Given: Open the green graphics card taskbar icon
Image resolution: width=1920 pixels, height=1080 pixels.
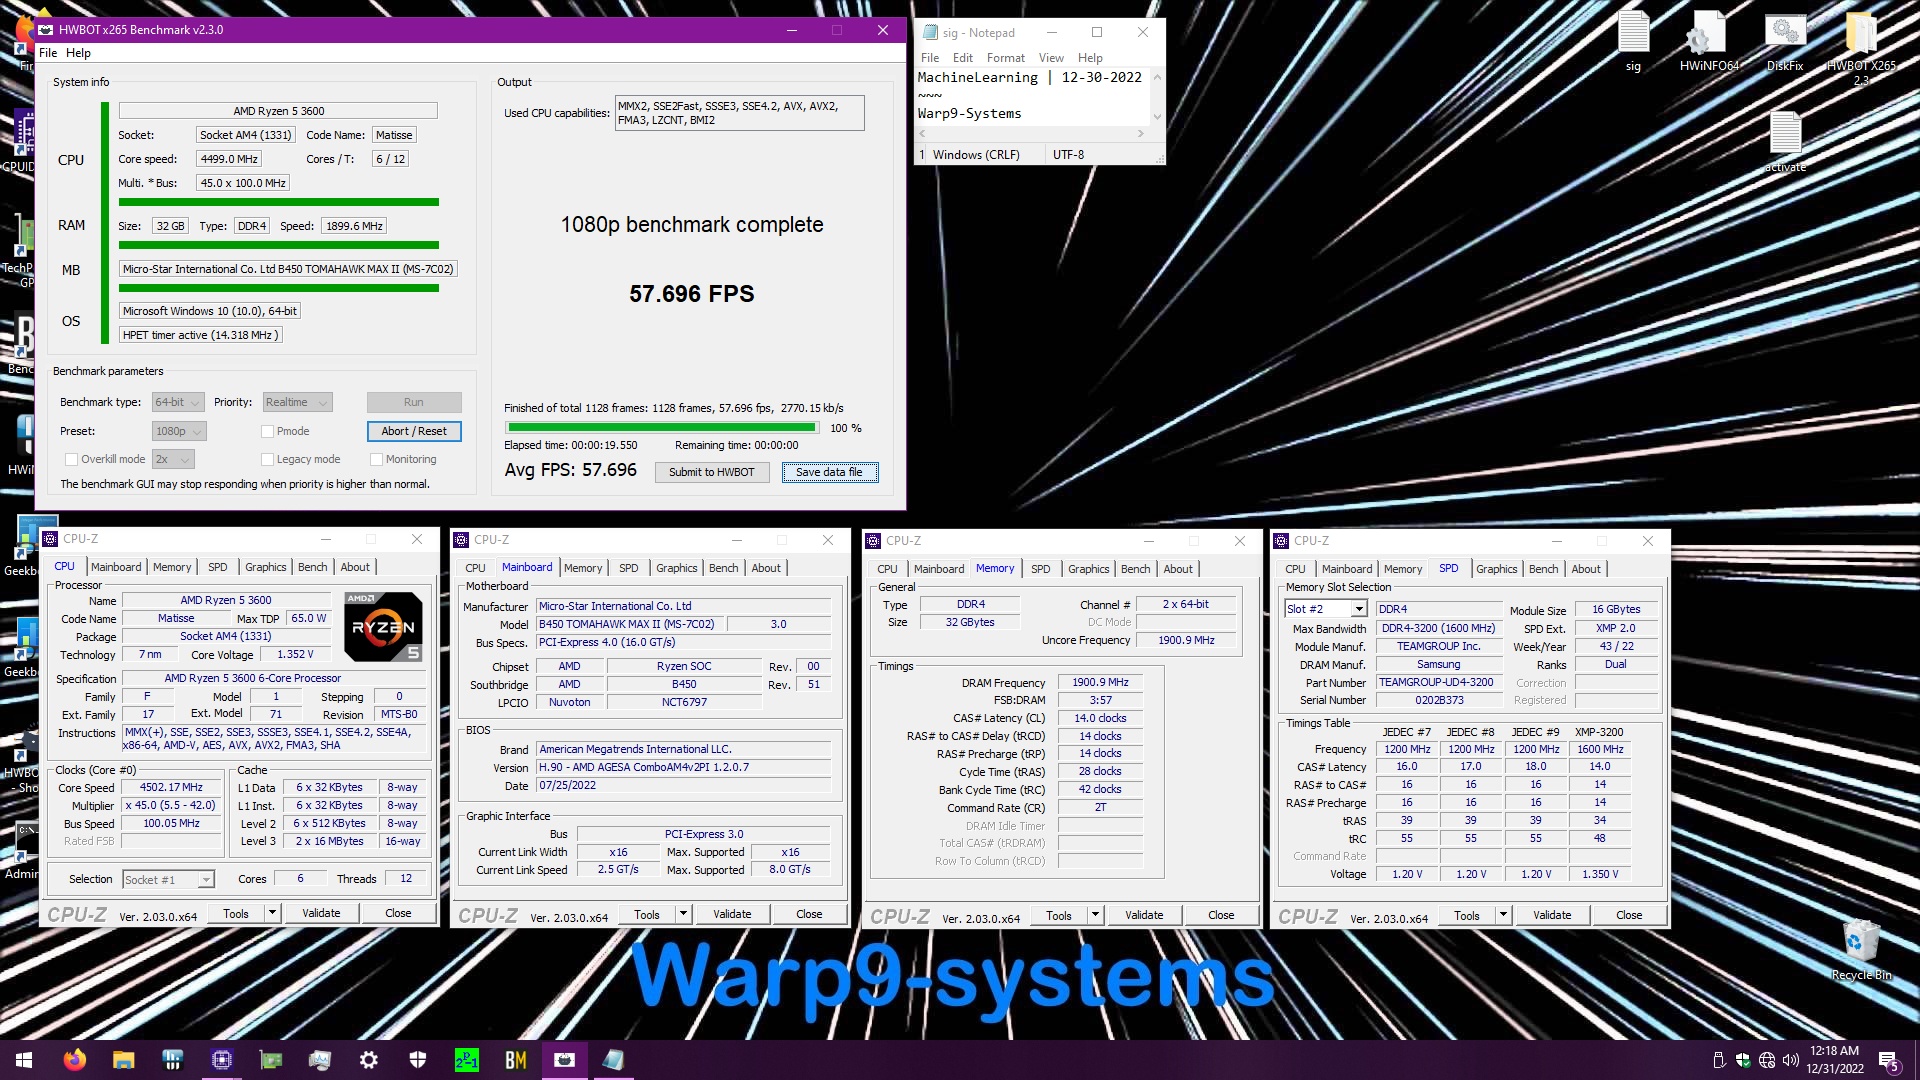Looking at the screenshot, I should click(x=270, y=1060).
